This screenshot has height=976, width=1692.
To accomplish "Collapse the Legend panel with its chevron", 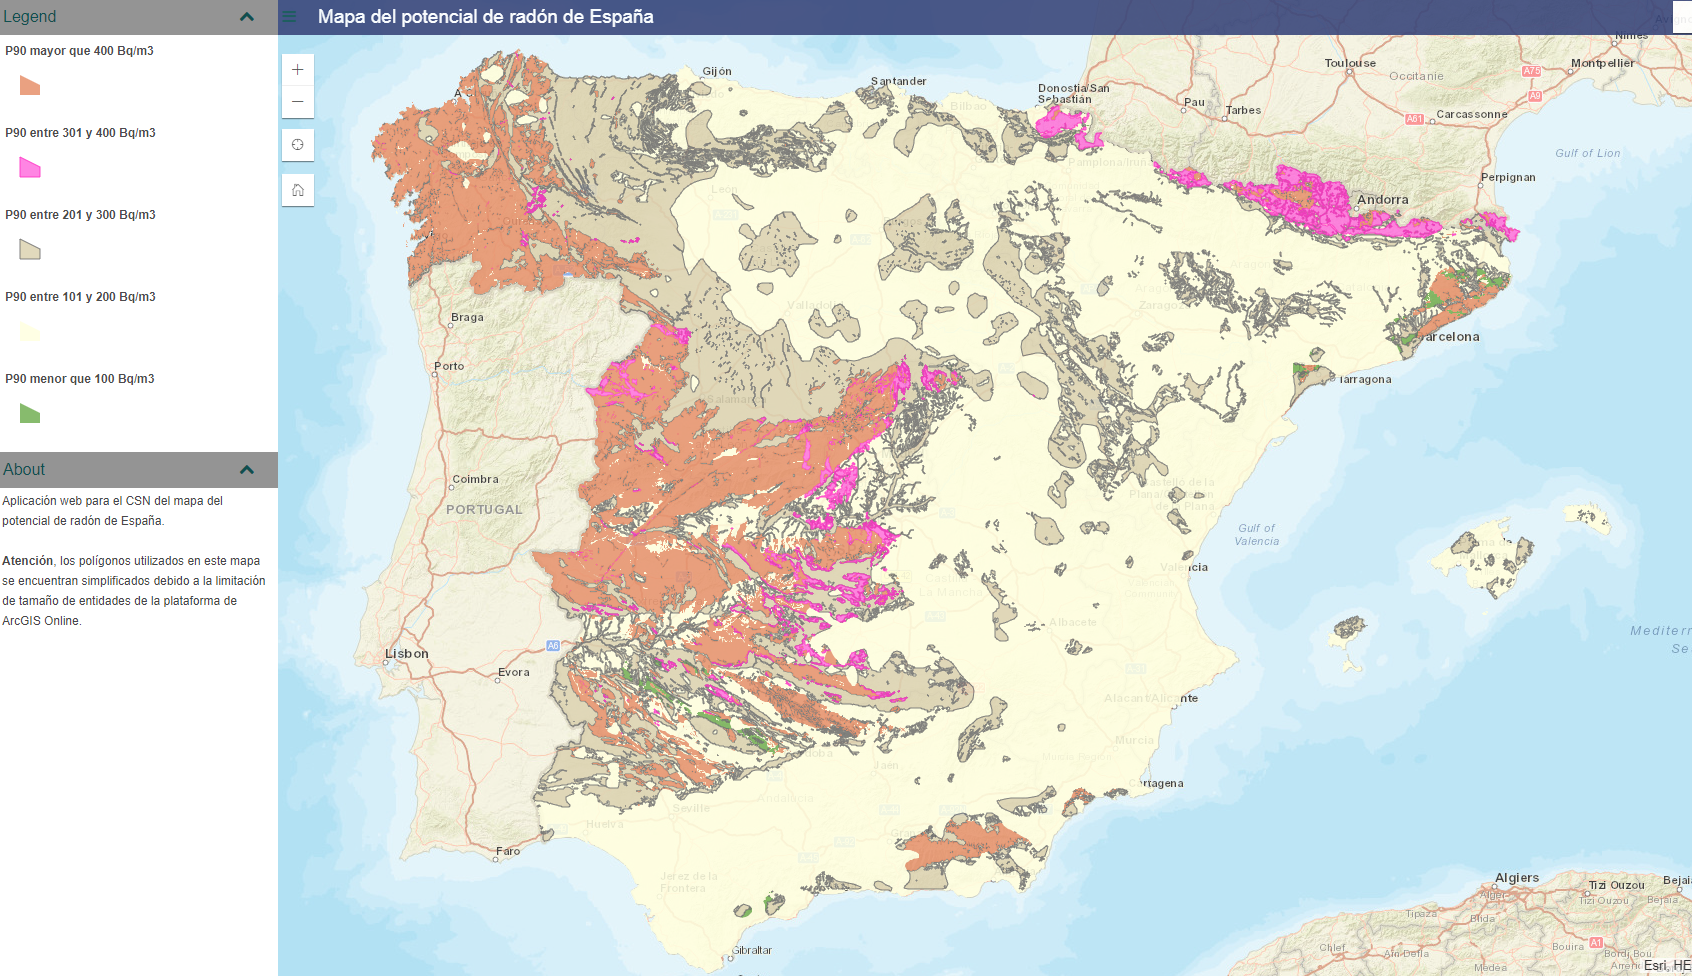I will tap(246, 16).
